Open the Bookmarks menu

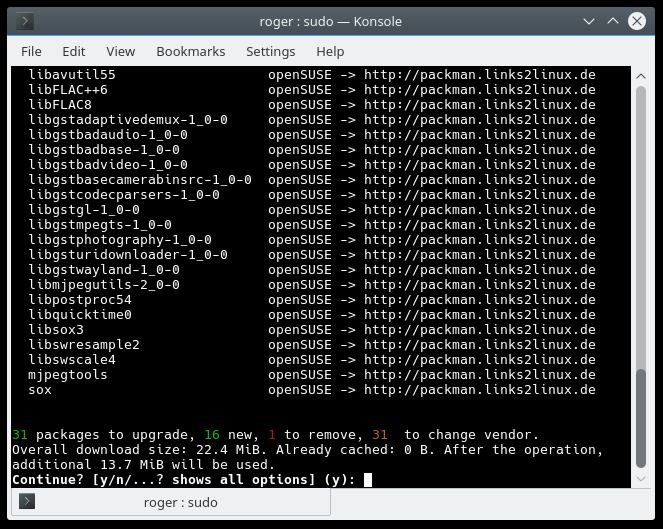pos(191,52)
